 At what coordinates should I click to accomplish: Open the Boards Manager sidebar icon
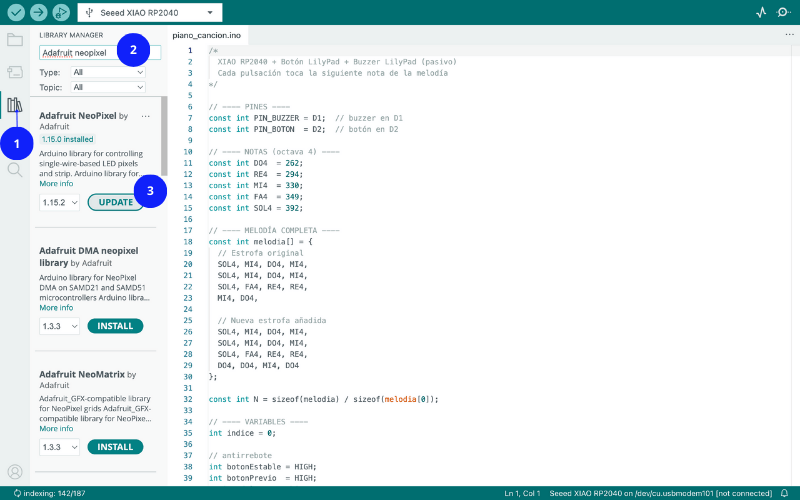(x=15, y=72)
